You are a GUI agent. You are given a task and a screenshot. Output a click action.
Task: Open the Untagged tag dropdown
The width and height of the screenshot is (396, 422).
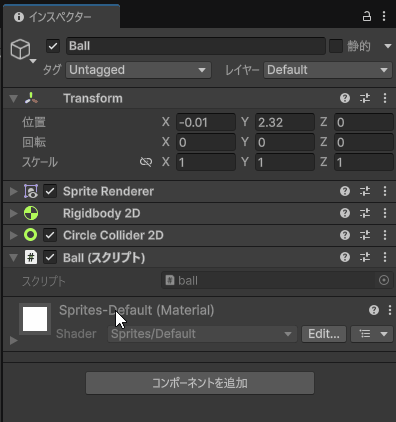pyautogui.click(x=138, y=70)
